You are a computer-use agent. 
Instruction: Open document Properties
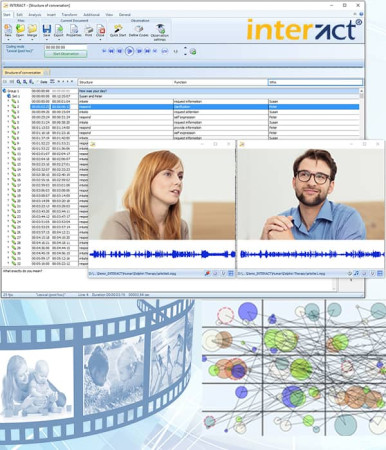click(74, 30)
